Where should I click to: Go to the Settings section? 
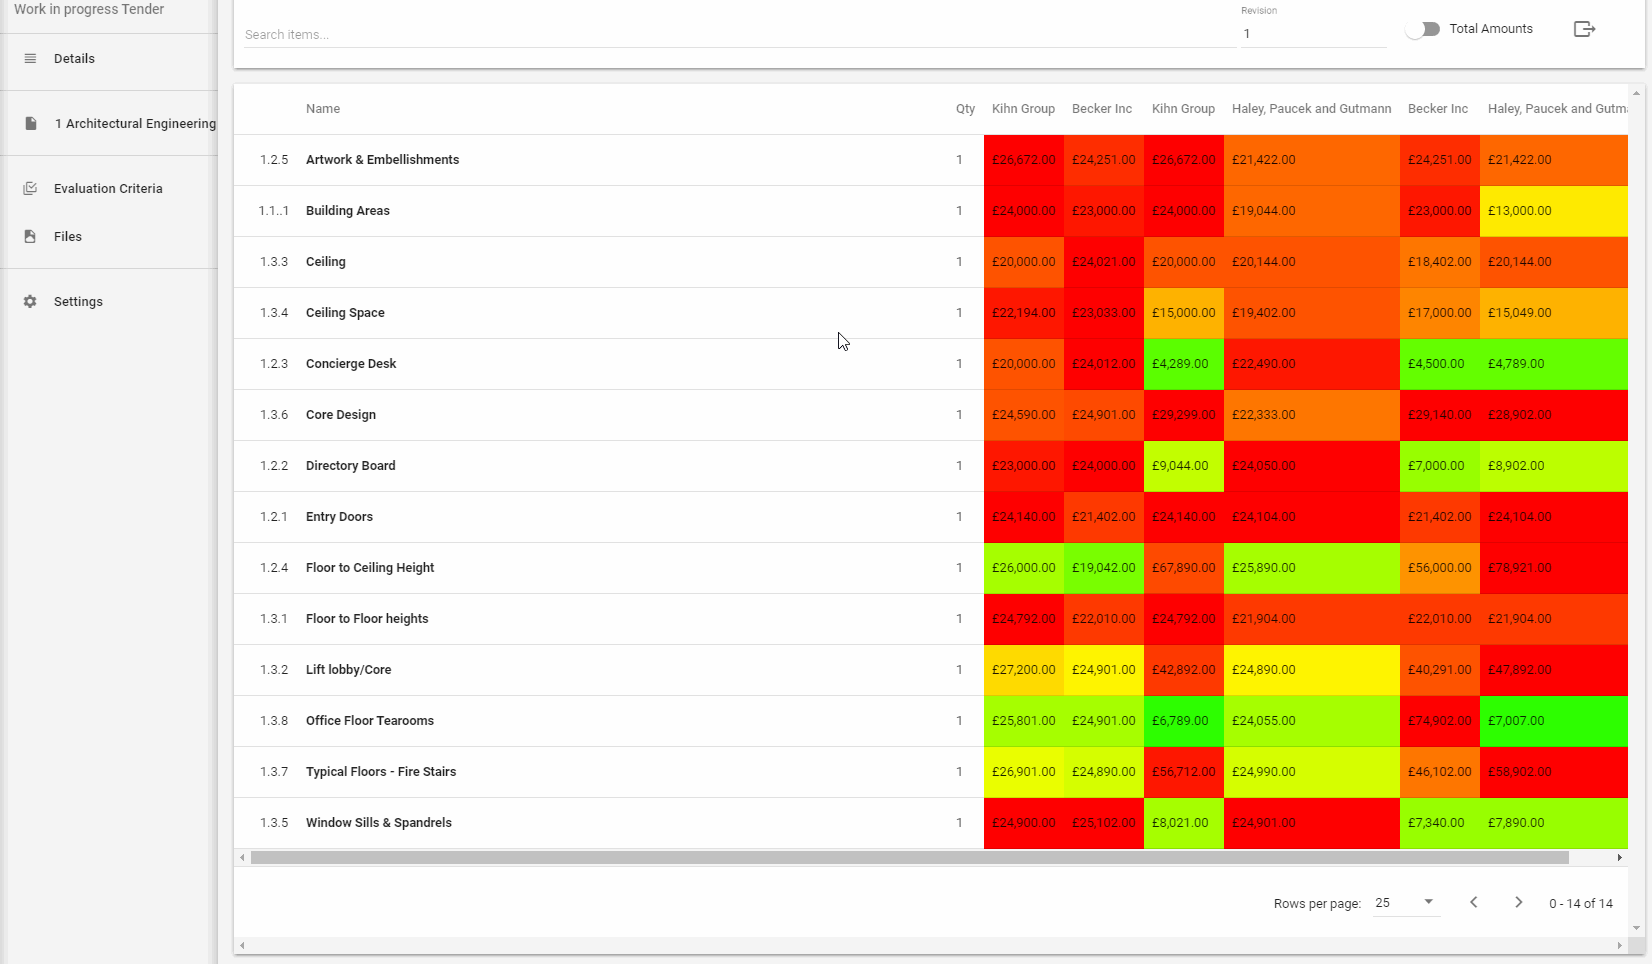[x=77, y=301]
